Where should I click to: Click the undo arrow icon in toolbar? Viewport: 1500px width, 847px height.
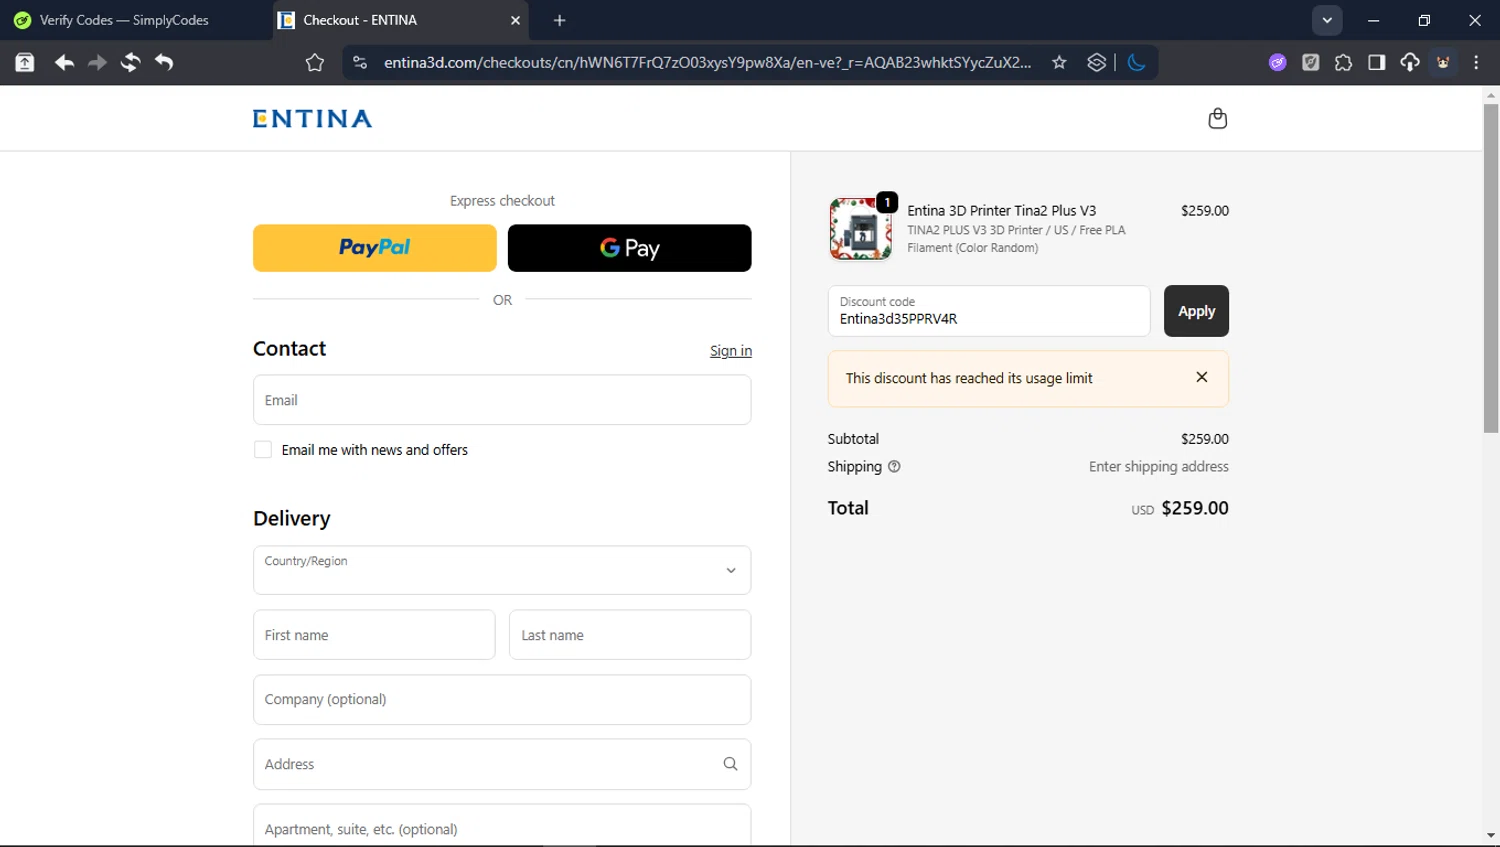(x=164, y=62)
